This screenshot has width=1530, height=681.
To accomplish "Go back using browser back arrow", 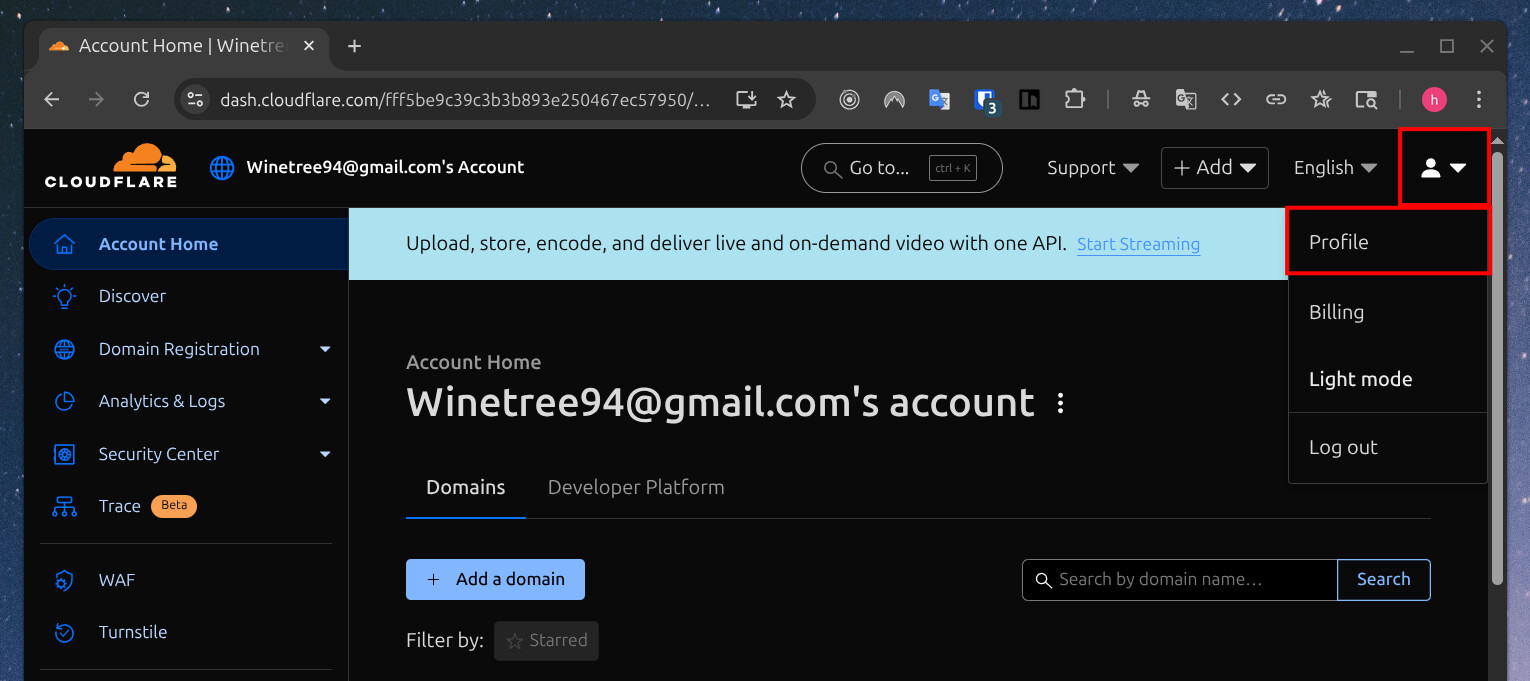I will (52, 99).
